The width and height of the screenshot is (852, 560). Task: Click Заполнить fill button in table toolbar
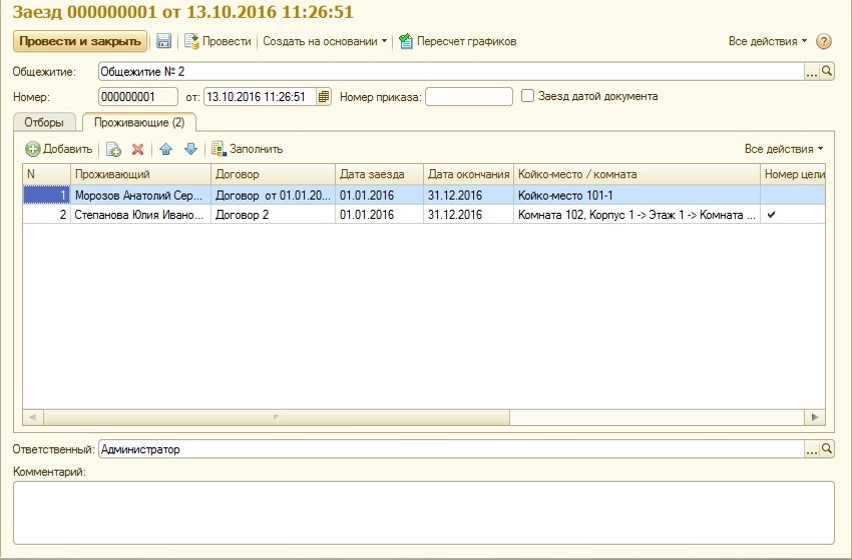coord(247,149)
